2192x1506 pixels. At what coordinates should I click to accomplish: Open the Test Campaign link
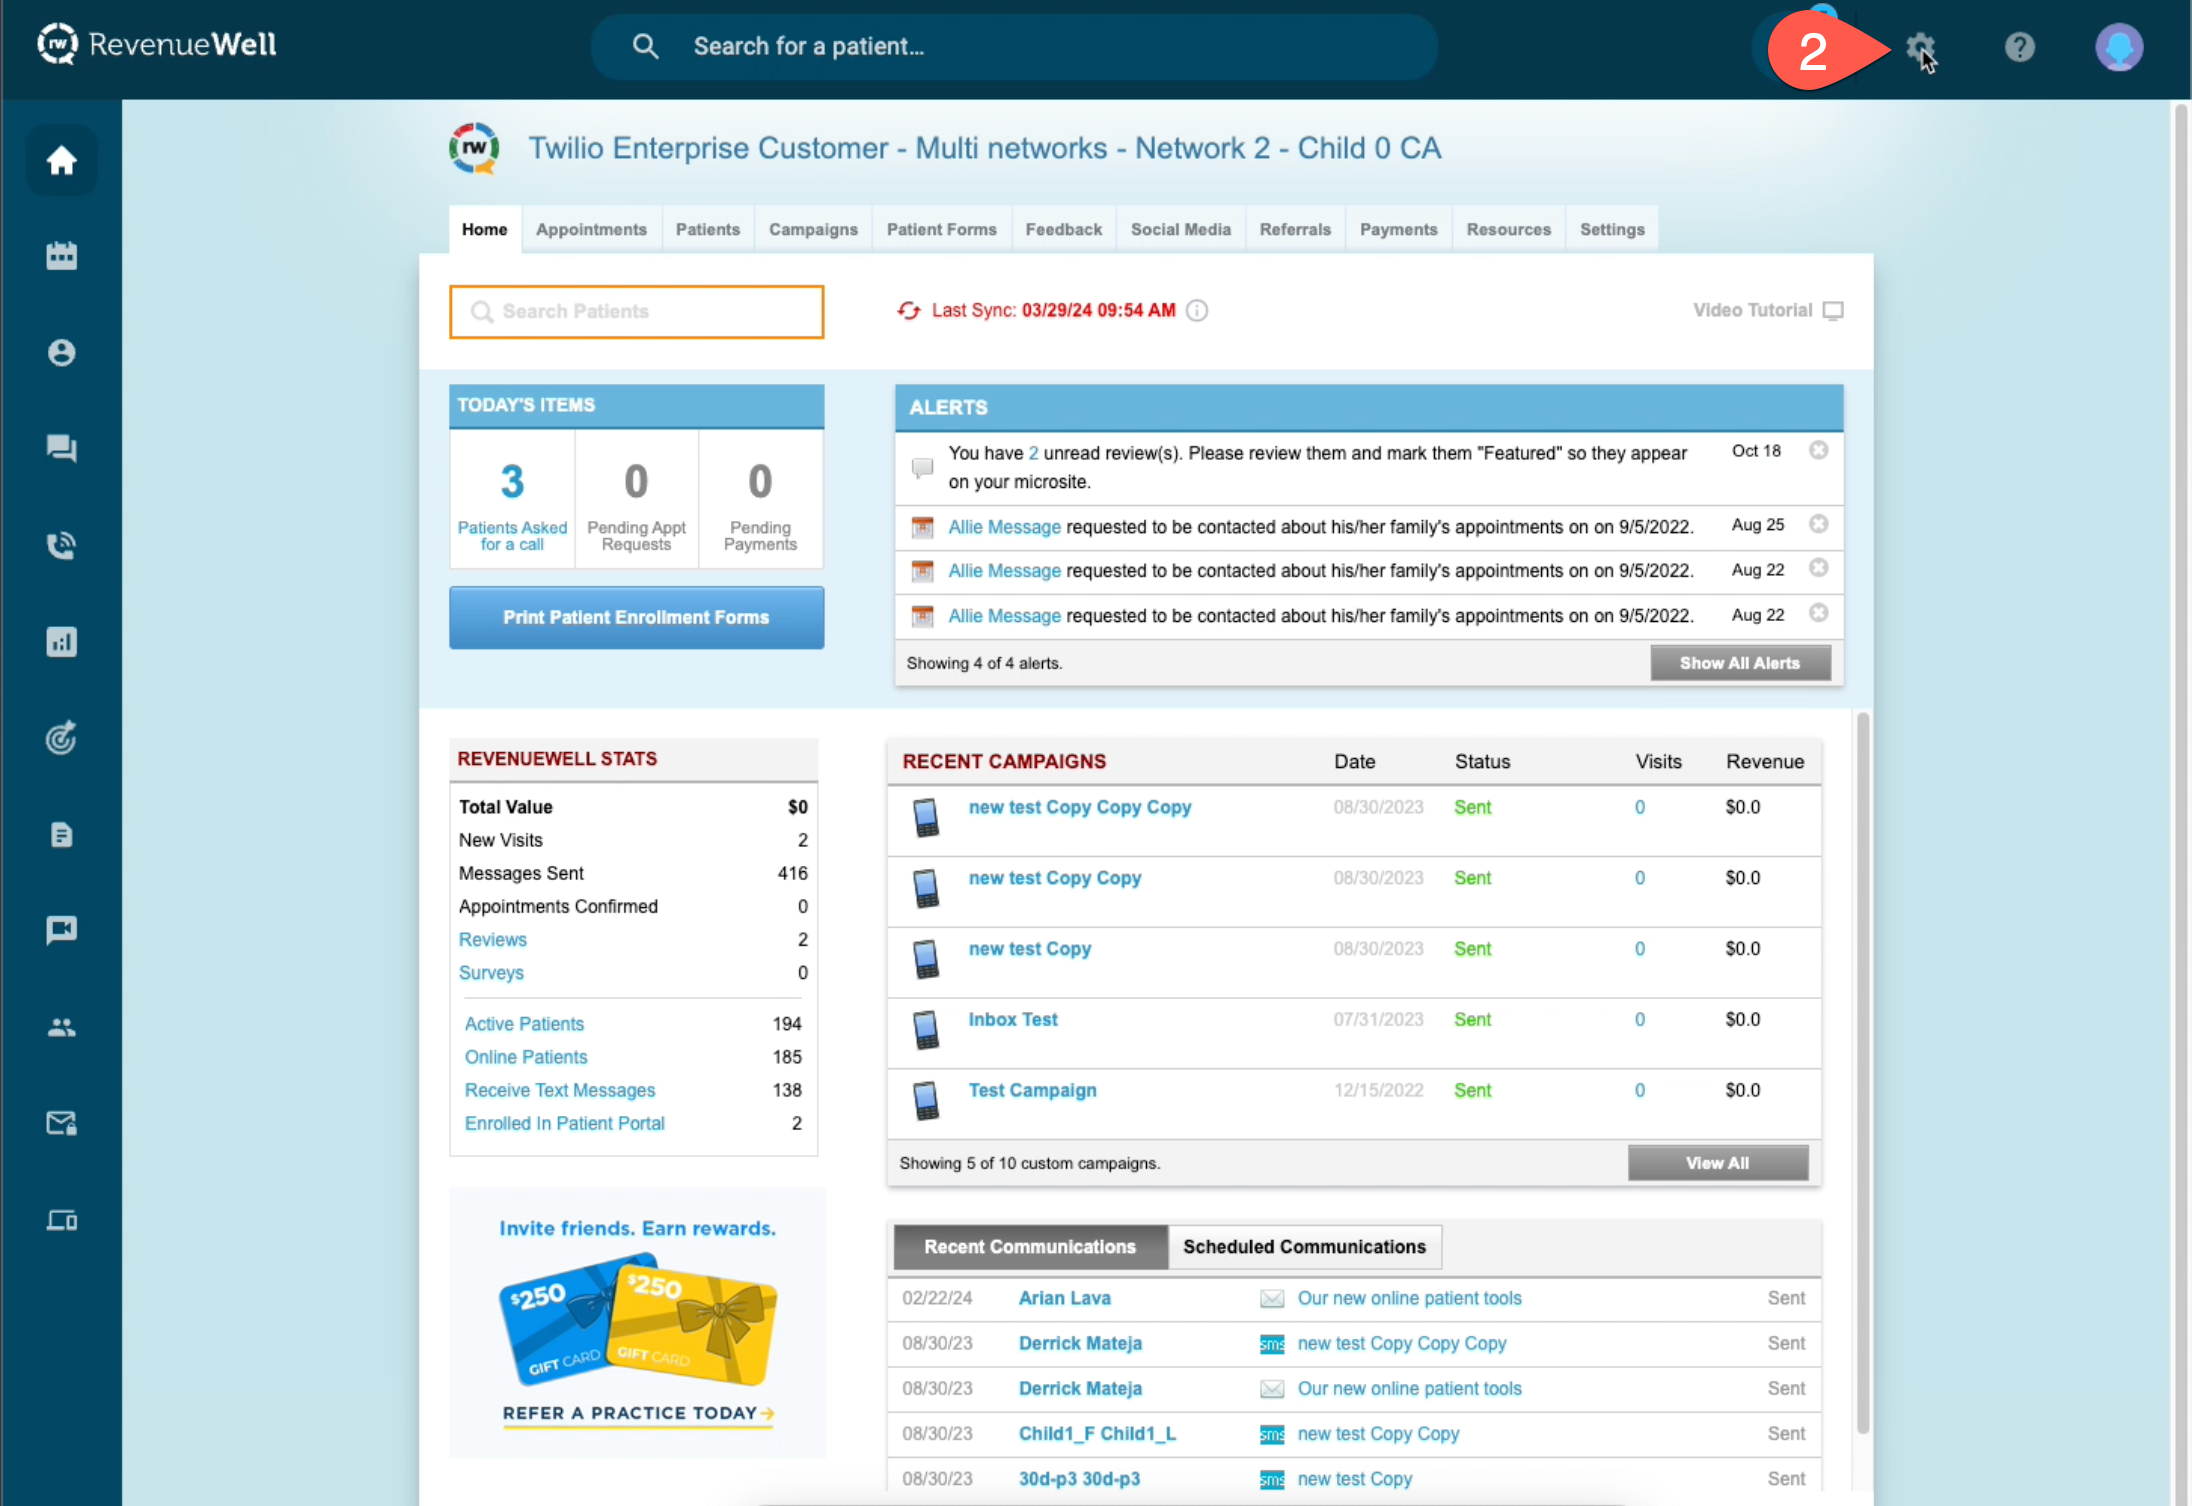pyautogui.click(x=1032, y=1090)
